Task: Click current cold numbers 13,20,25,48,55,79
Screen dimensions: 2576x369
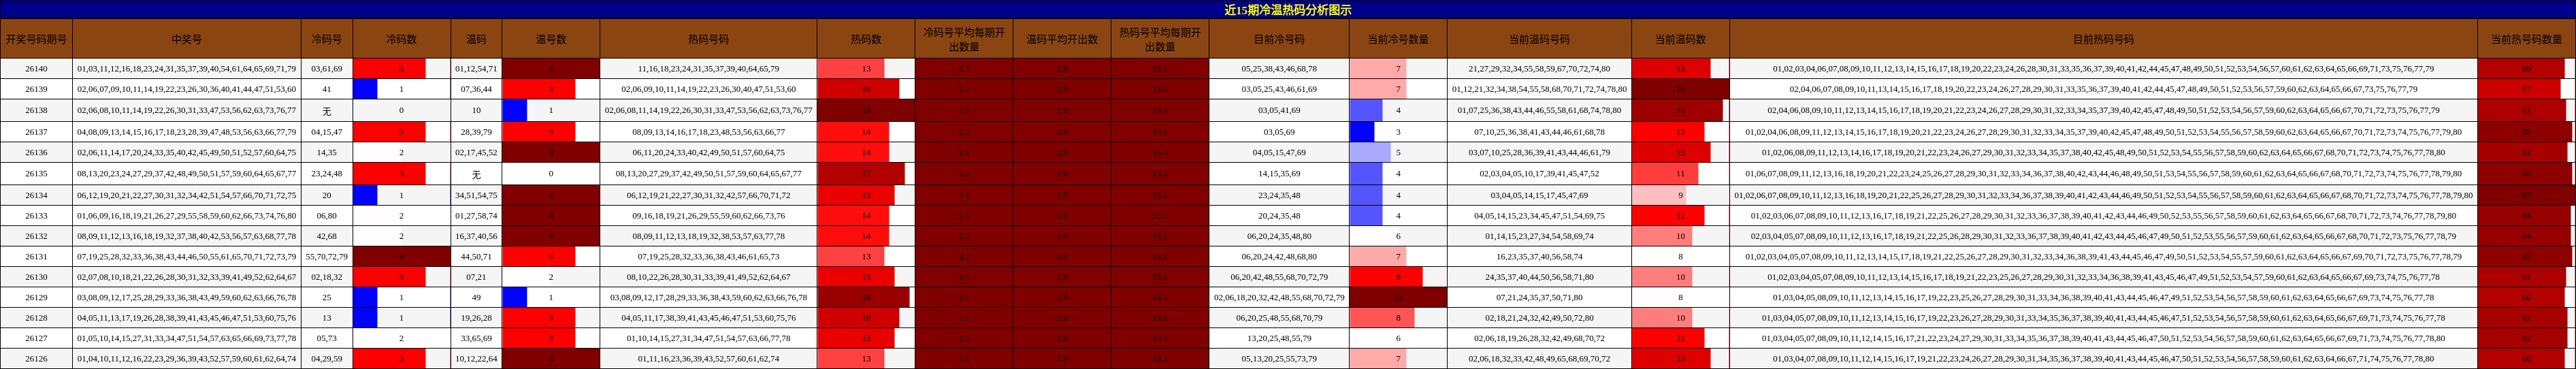Action: (x=1279, y=338)
